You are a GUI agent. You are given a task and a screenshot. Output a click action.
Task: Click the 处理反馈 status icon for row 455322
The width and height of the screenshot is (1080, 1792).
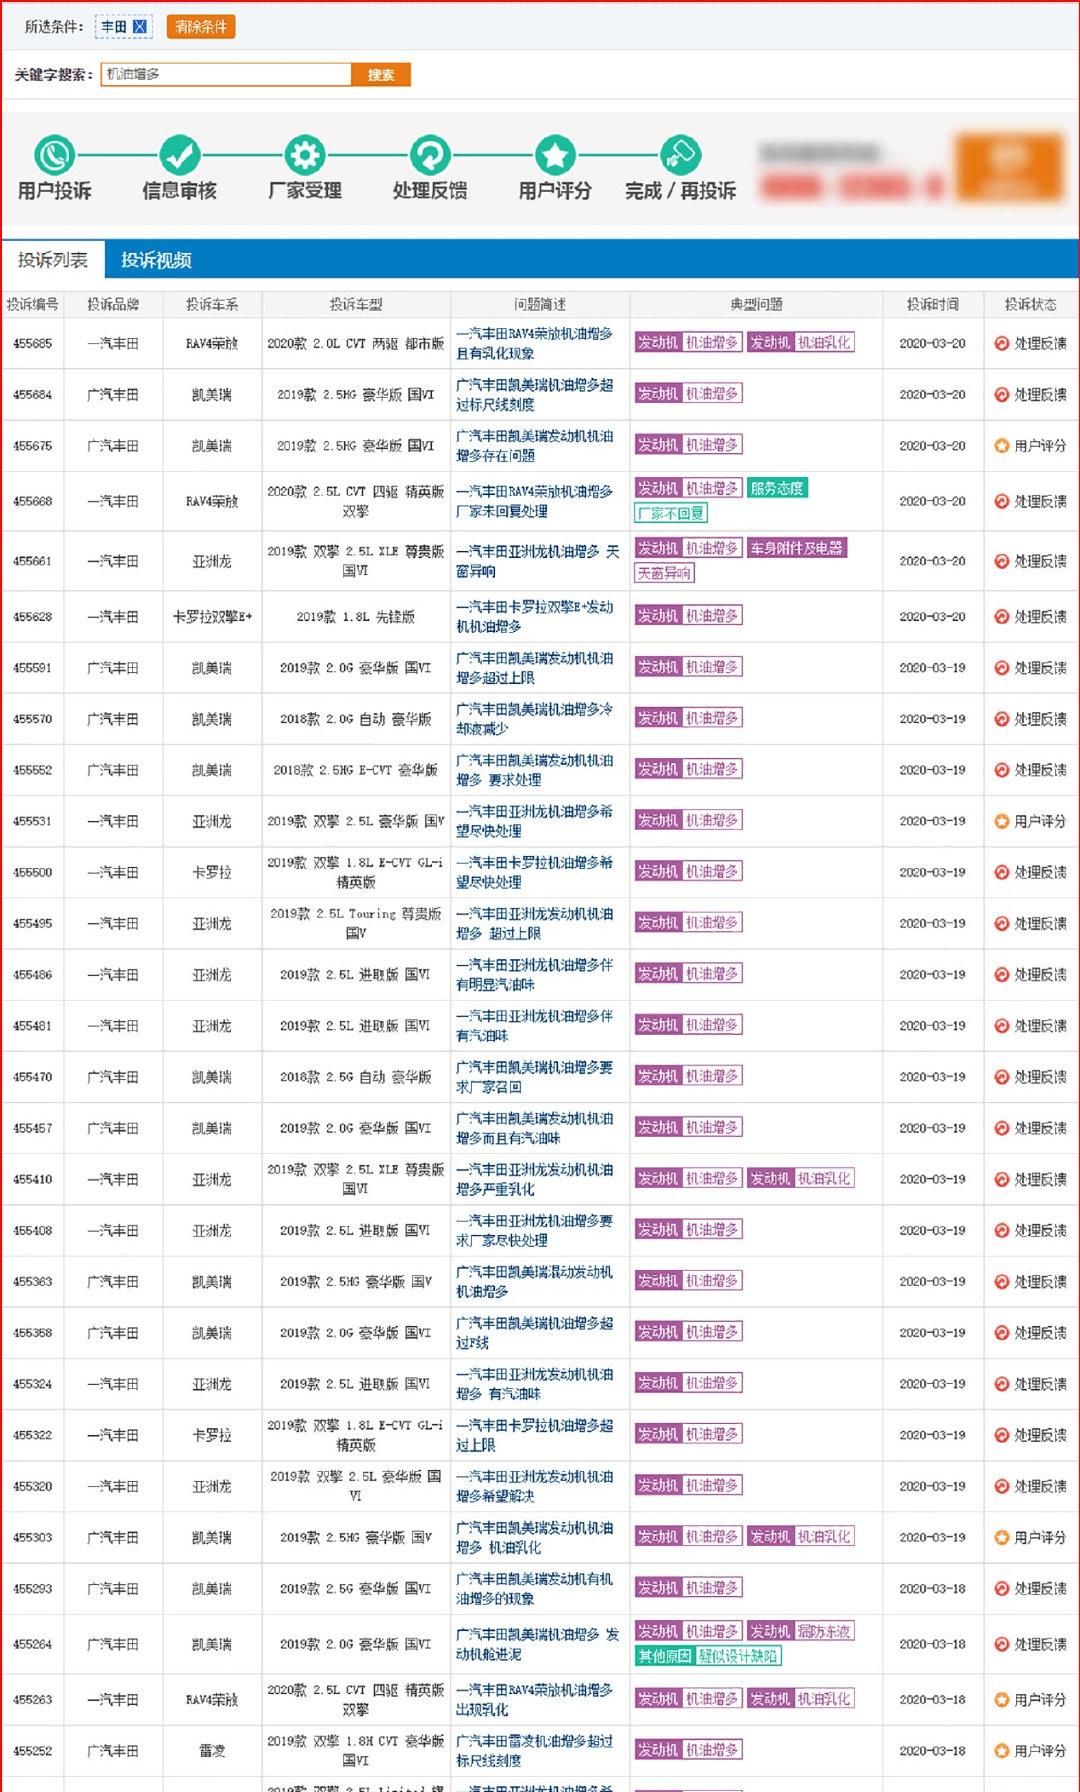click(x=1001, y=1435)
